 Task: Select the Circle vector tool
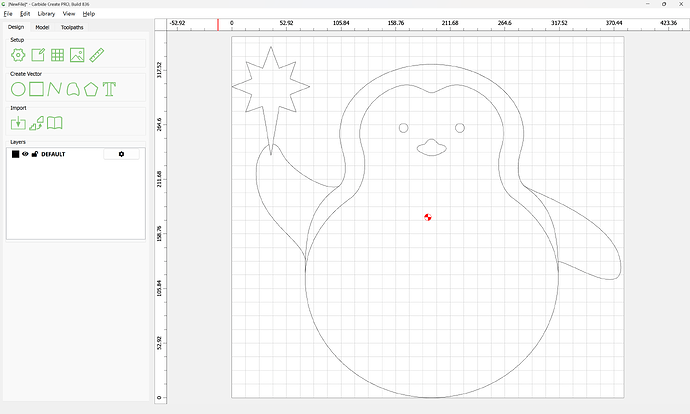click(x=18, y=89)
